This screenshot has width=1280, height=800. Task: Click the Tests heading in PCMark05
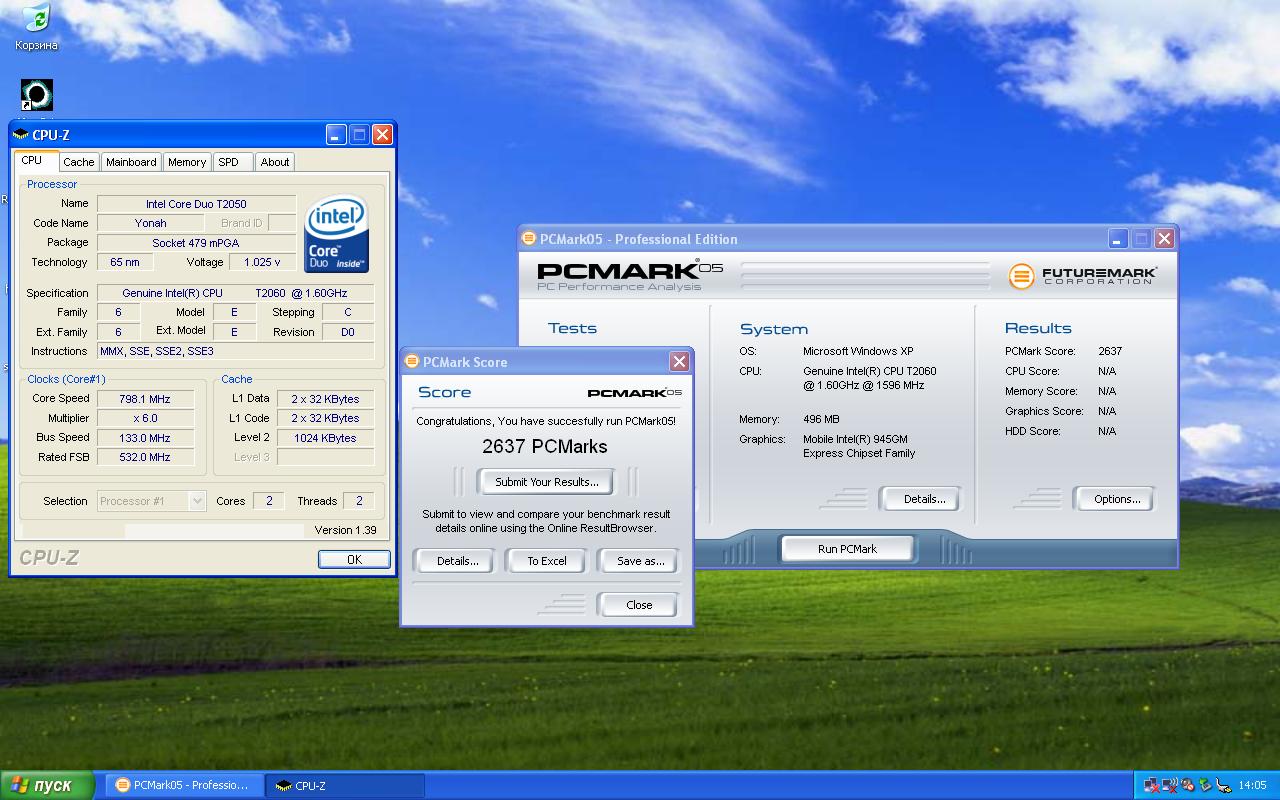(x=572, y=328)
